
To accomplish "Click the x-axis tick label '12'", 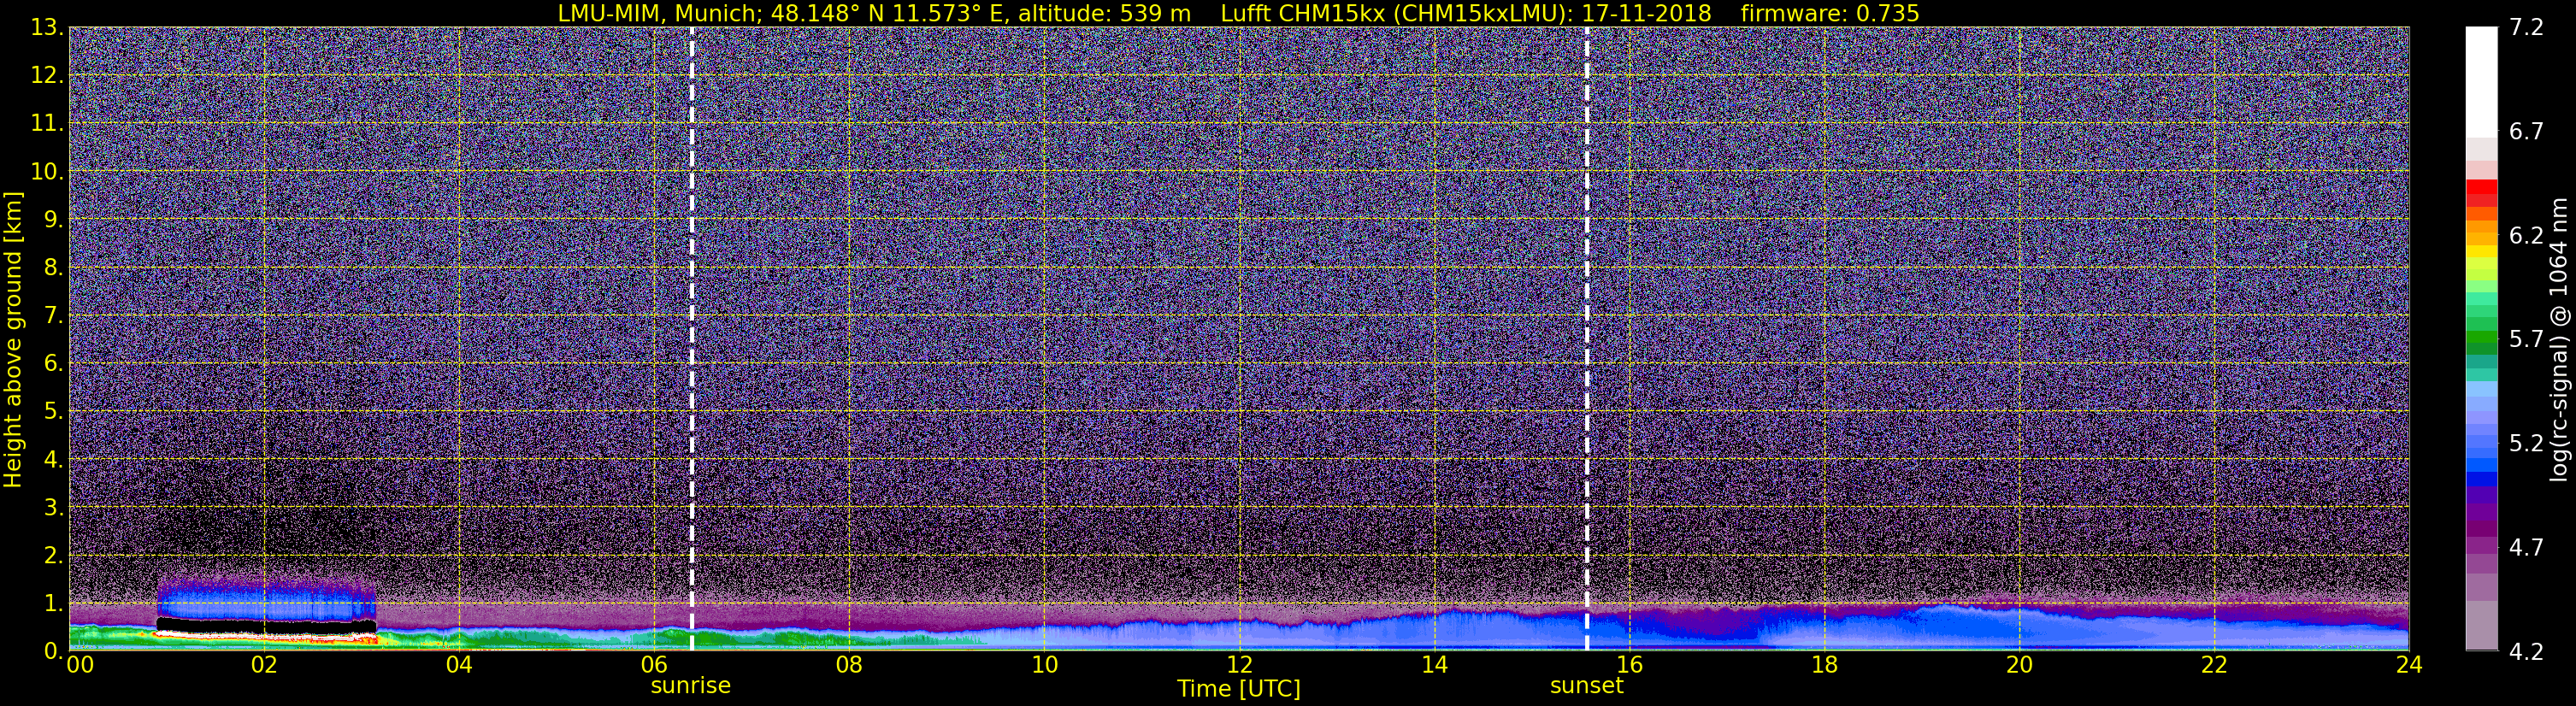I will (1239, 665).
